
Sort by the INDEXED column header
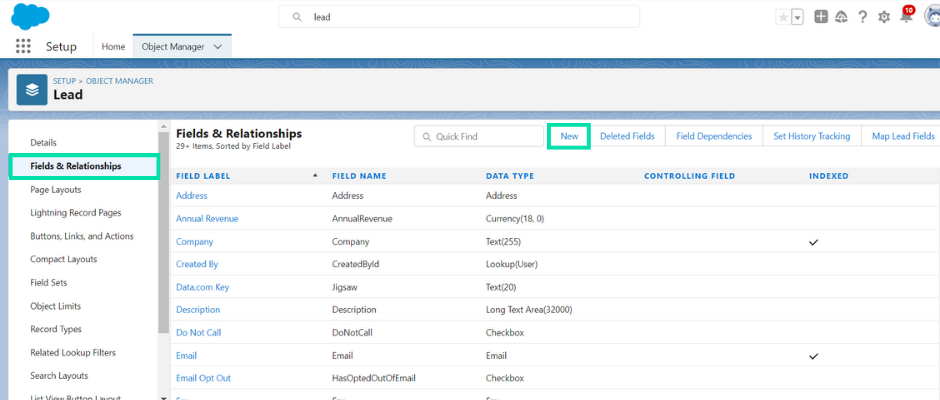click(828, 176)
